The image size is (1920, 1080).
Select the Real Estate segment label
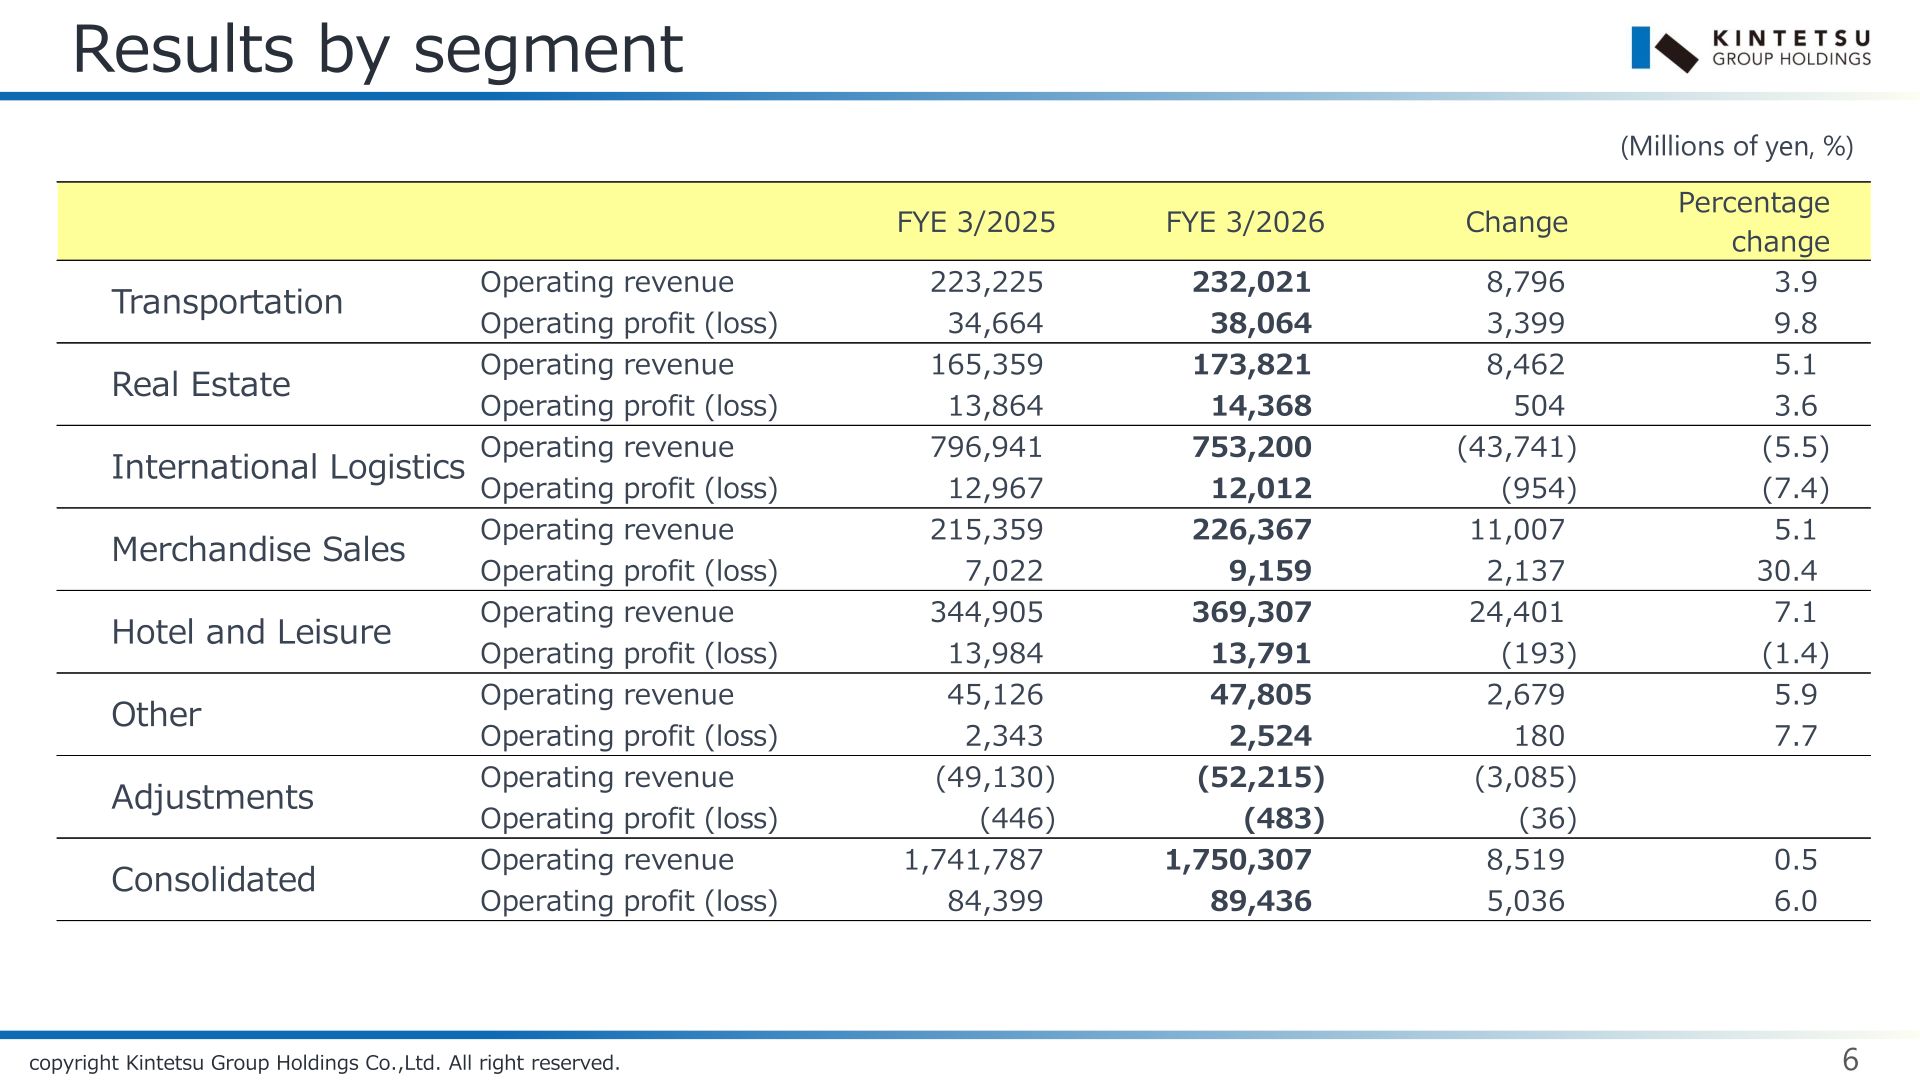[201, 385]
